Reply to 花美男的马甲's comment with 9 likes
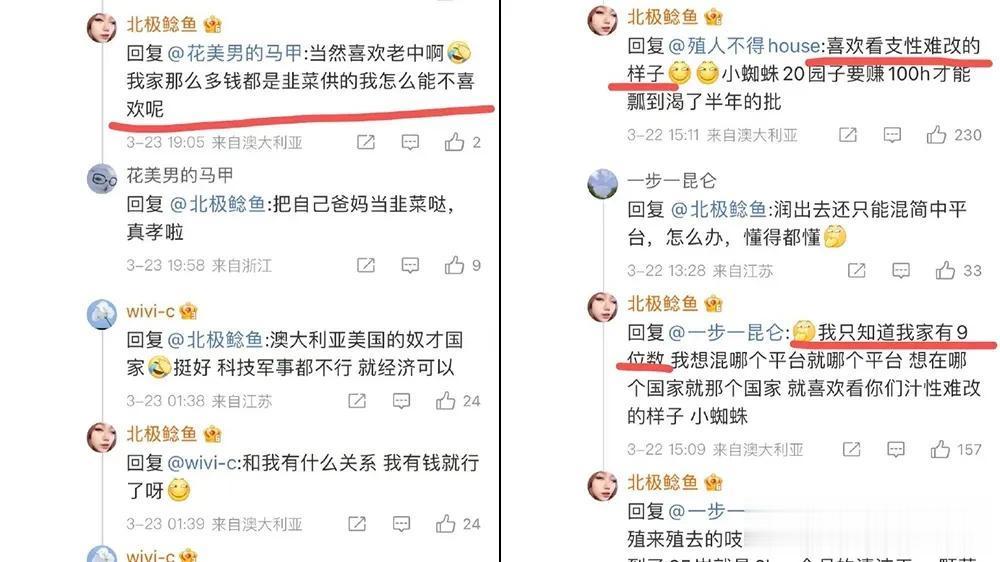1000x562 pixels. (x=410, y=265)
